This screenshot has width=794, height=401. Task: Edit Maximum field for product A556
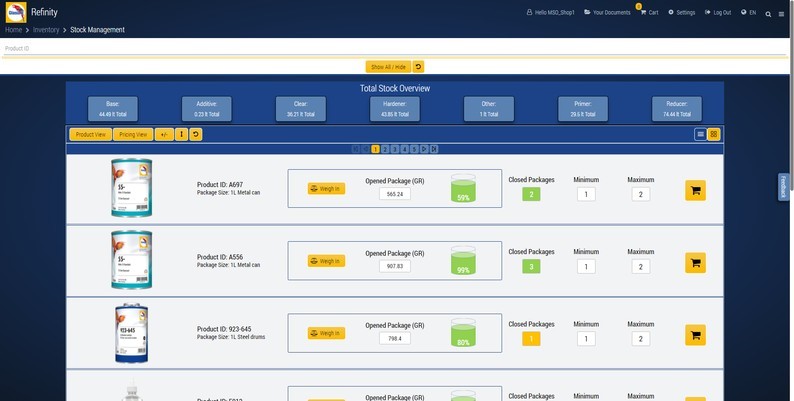(x=641, y=267)
